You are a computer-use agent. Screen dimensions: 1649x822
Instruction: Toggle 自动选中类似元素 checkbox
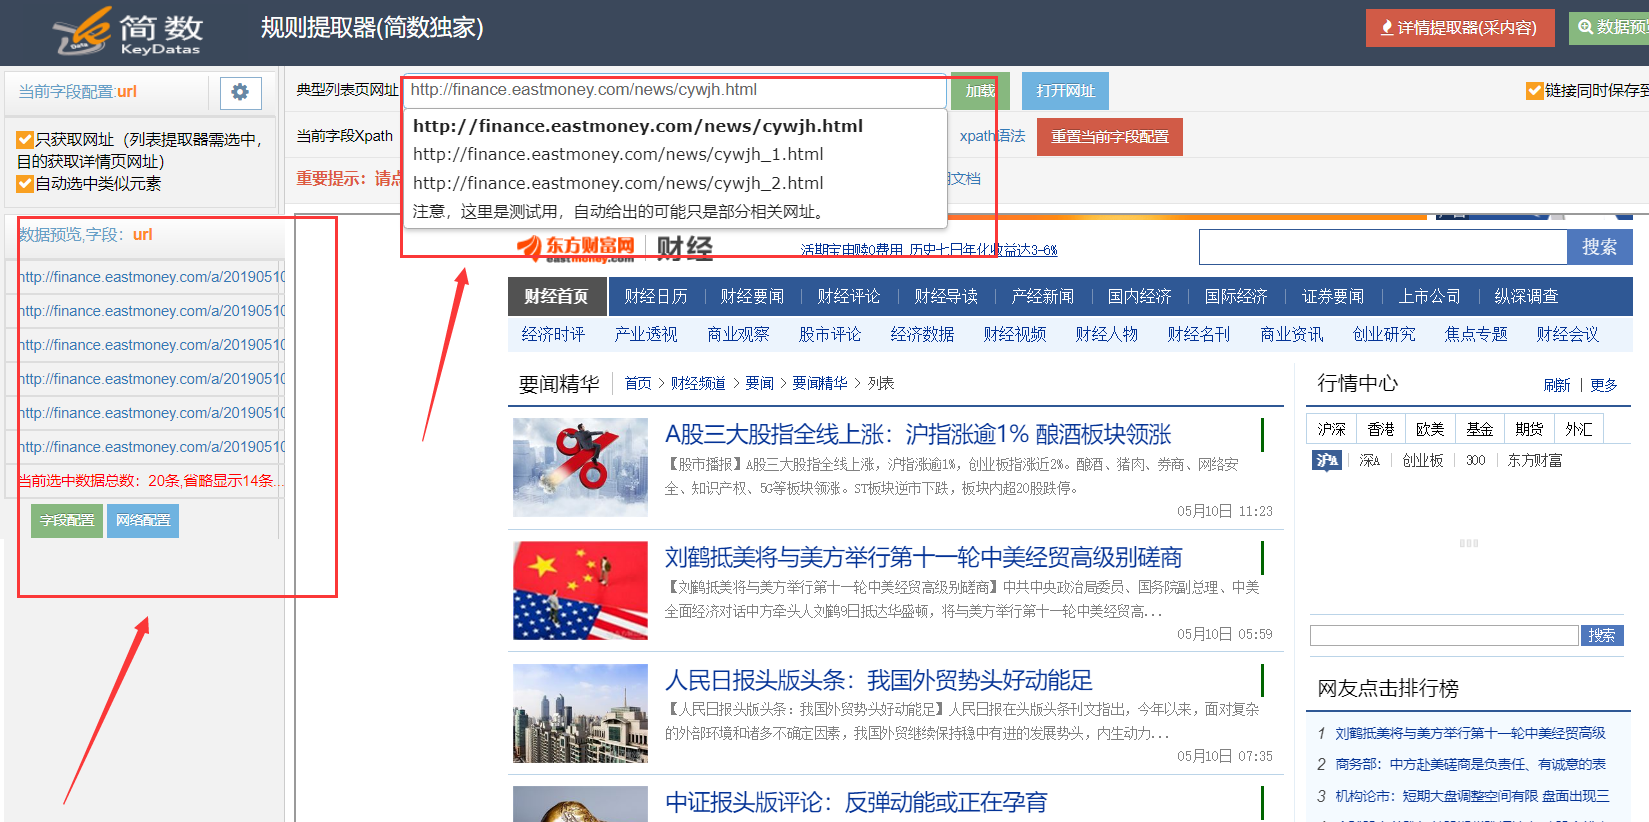point(25,184)
